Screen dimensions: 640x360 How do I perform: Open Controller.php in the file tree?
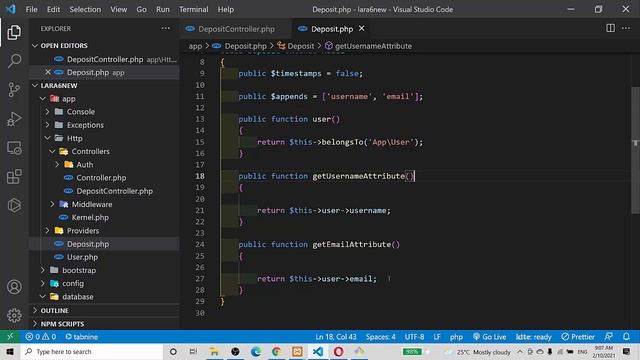point(101,178)
